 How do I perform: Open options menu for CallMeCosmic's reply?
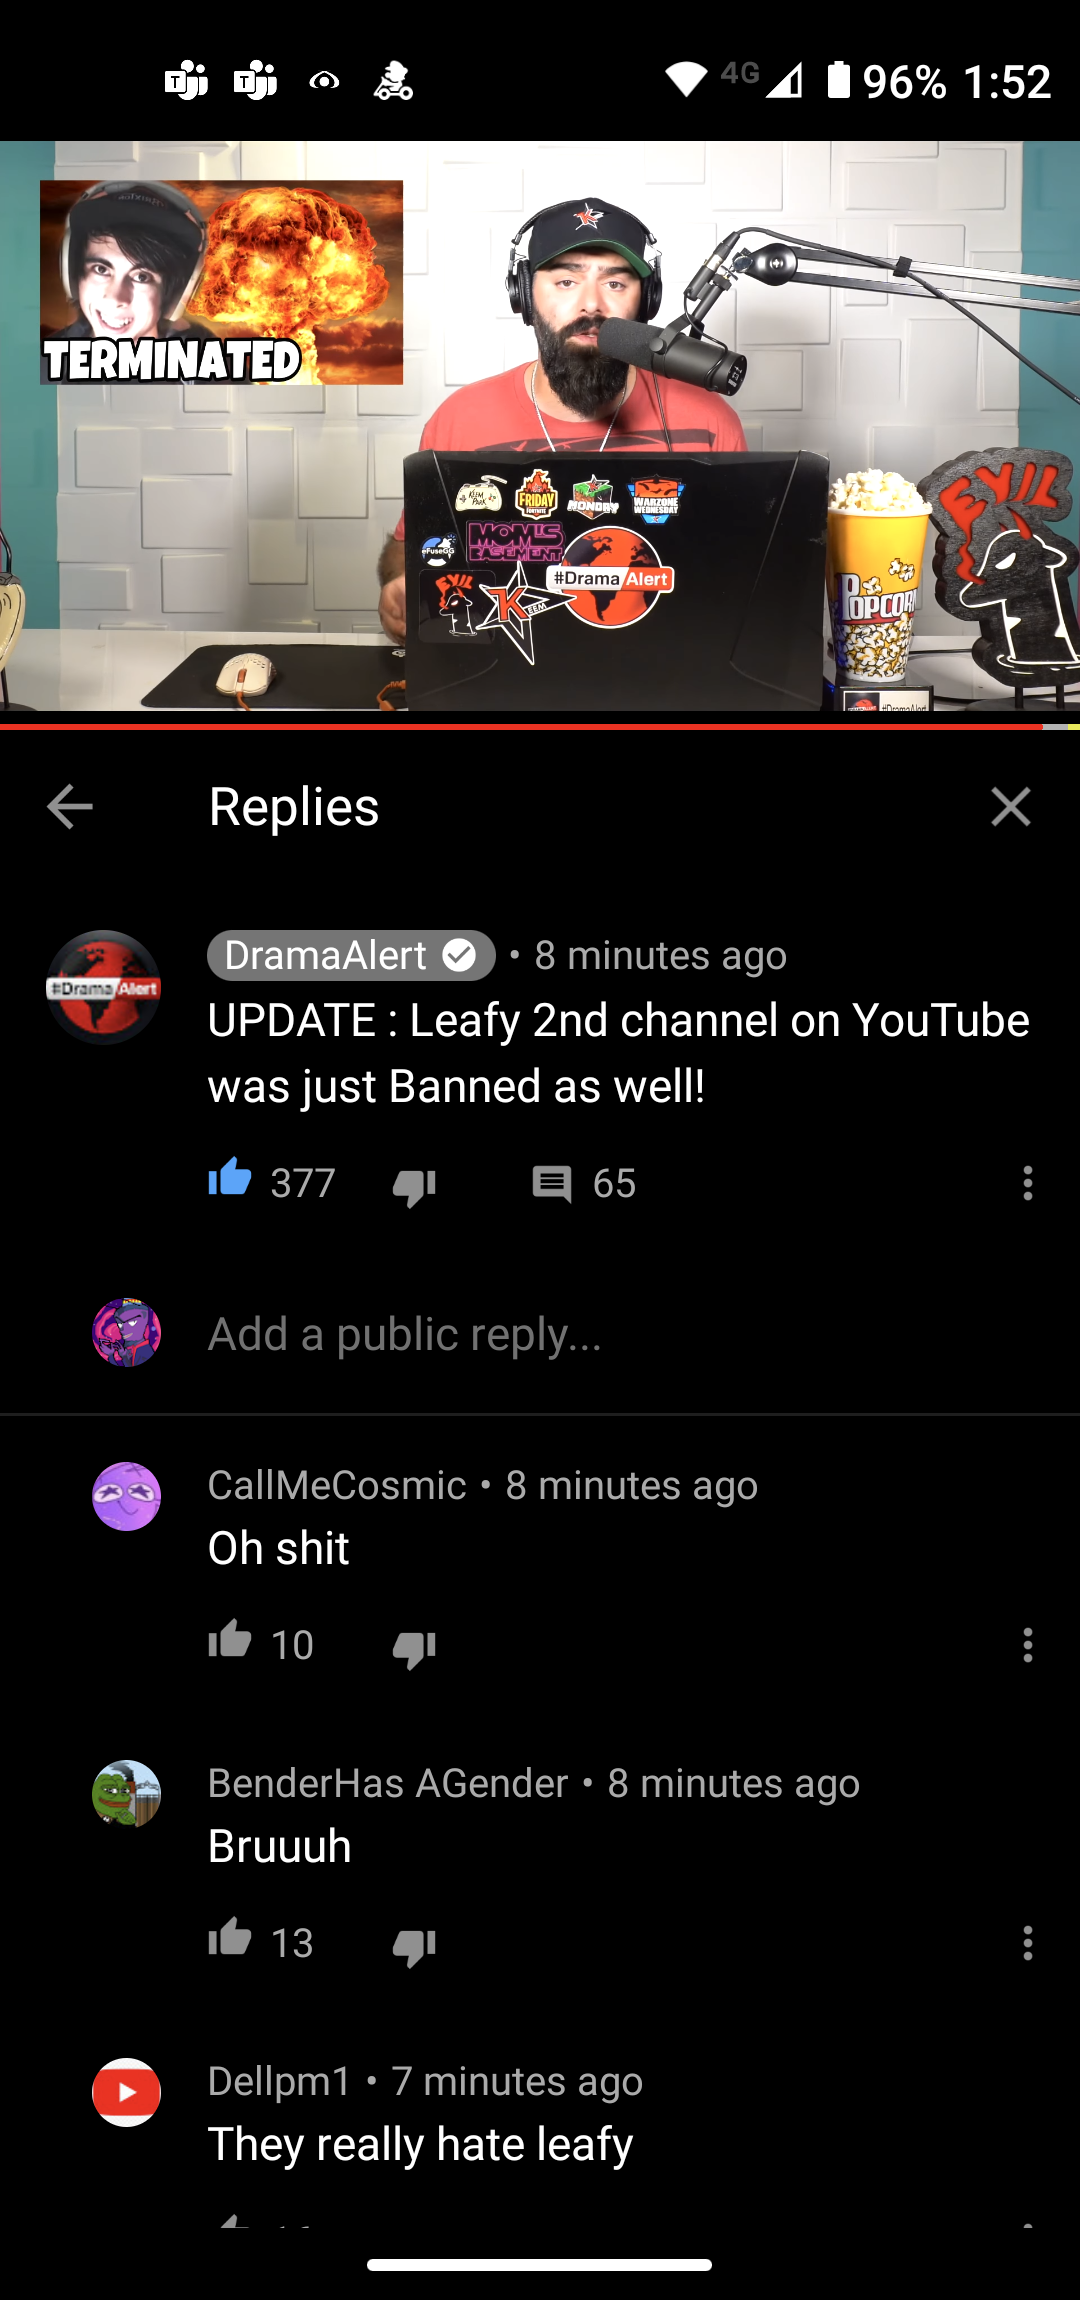1027,1645
